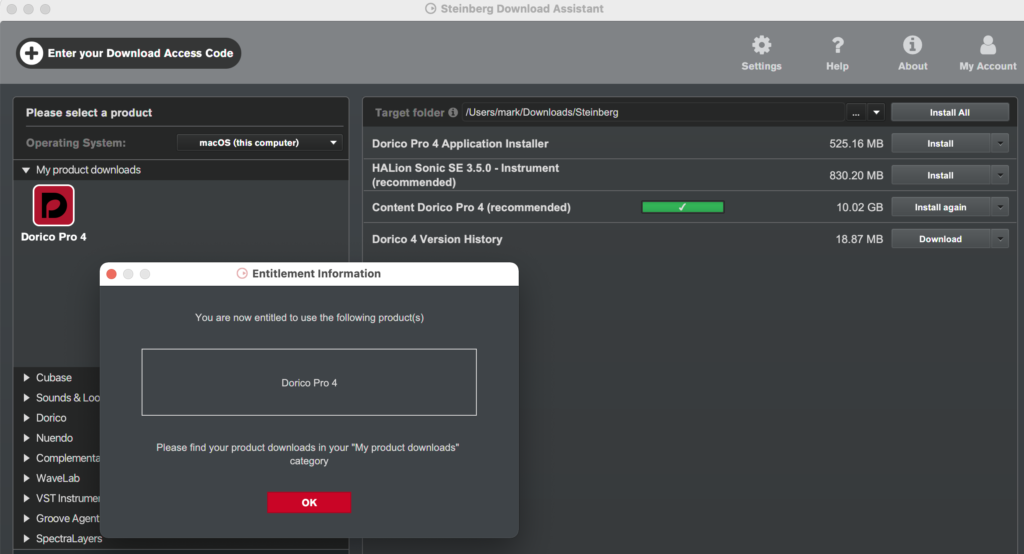Open dropdown arrow next to Install again
The image size is (1024, 554).
click(1000, 207)
